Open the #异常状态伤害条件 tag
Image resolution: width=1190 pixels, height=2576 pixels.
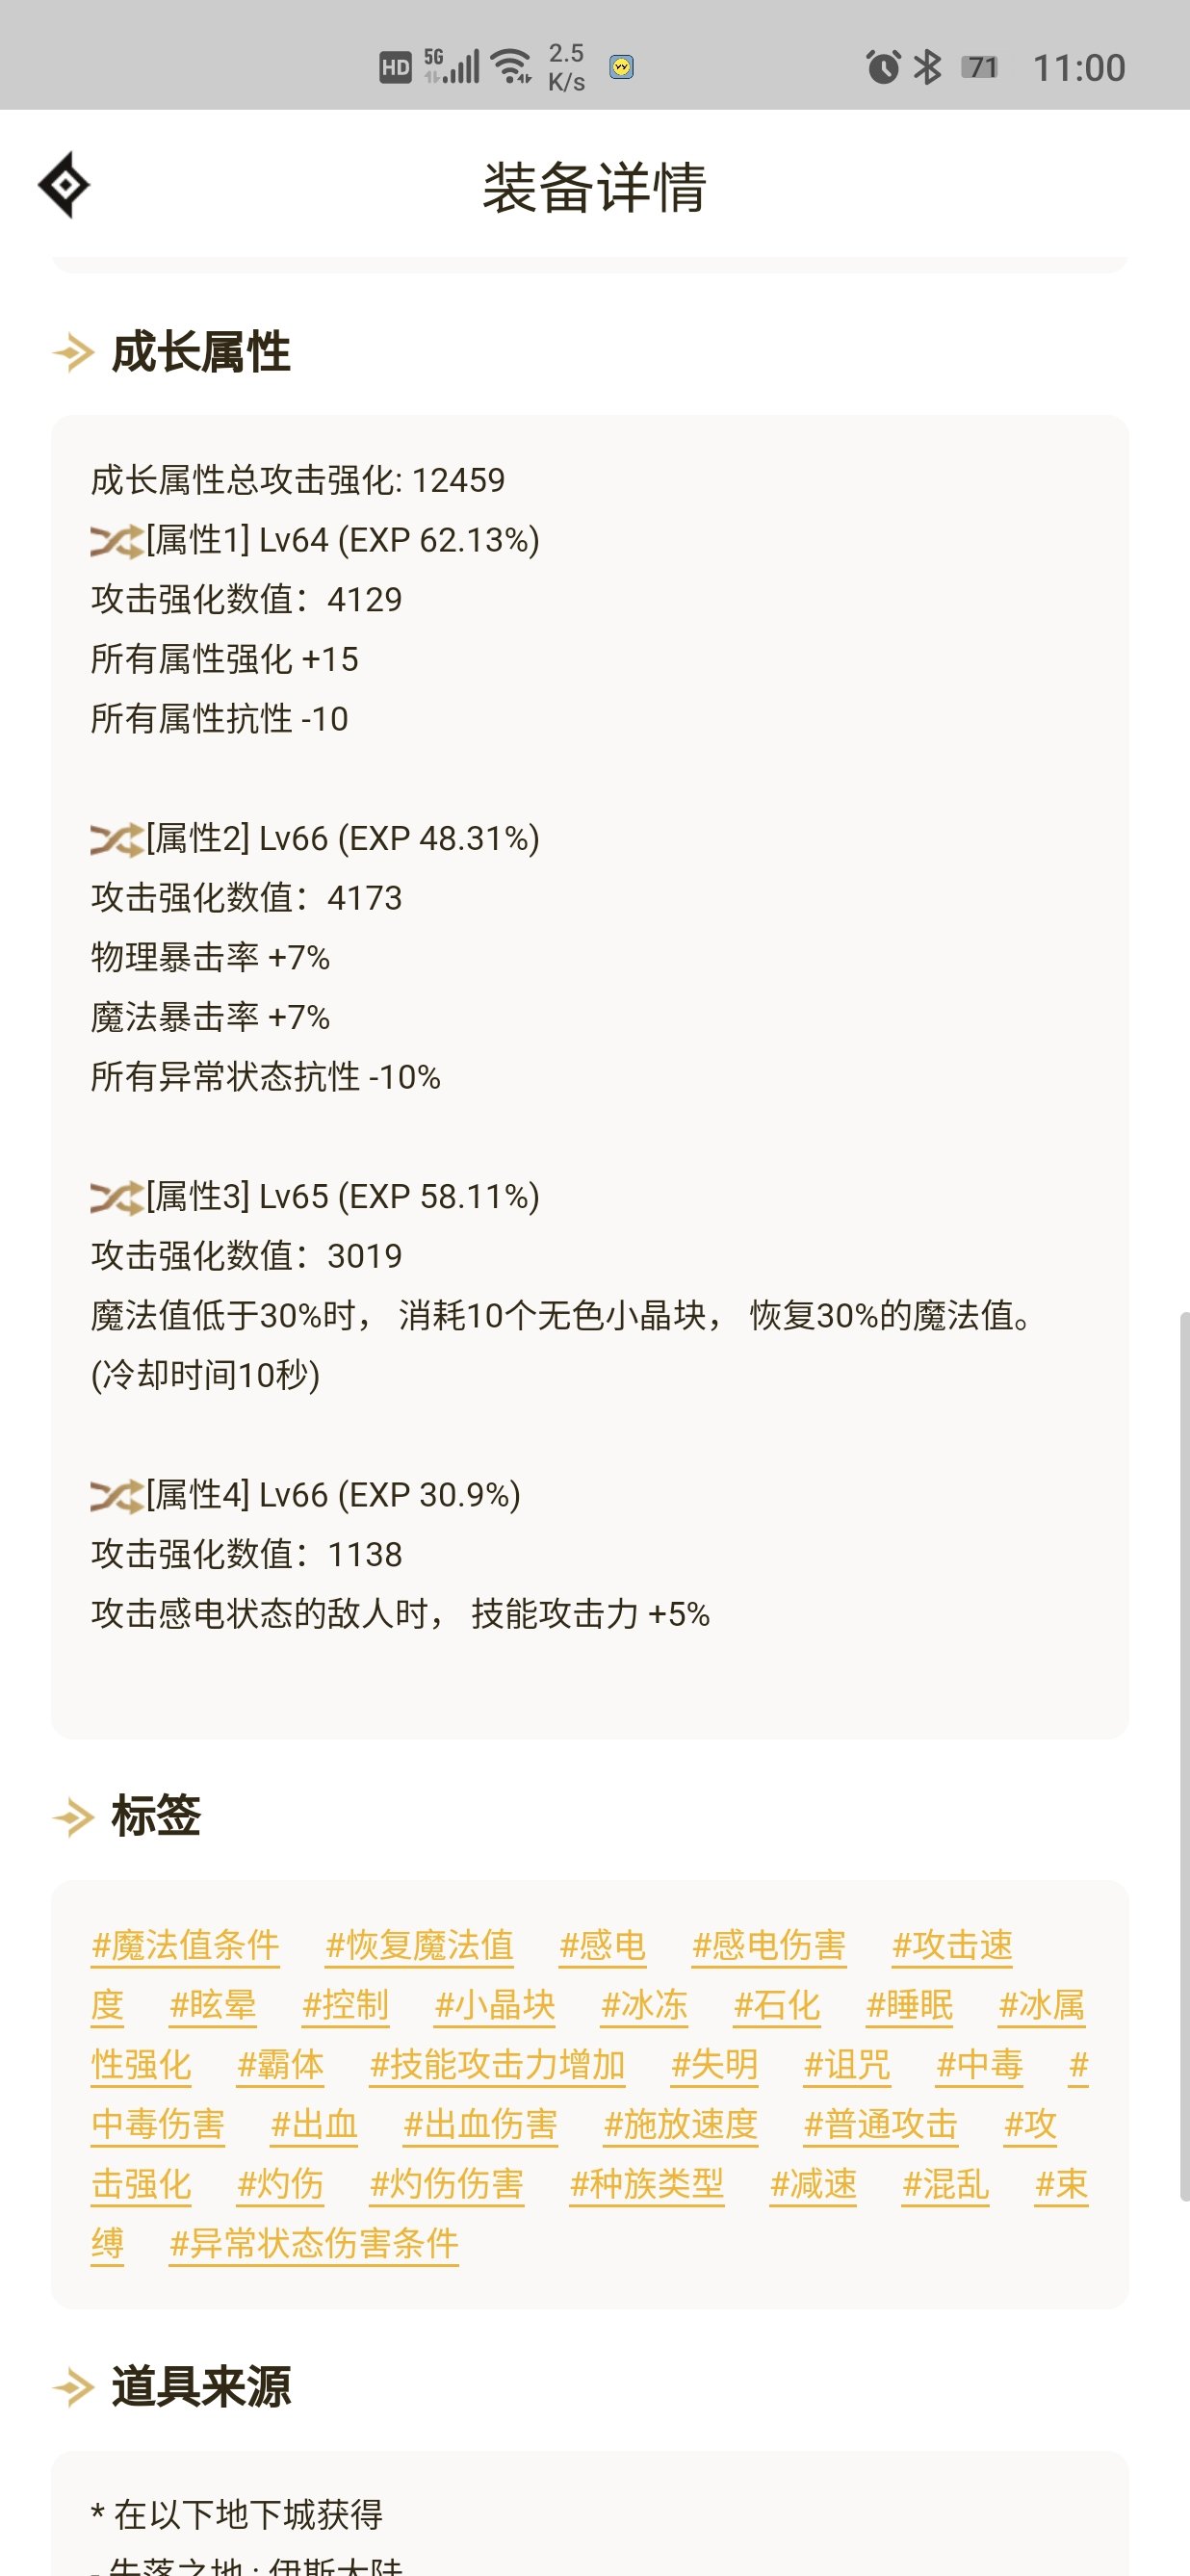[314, 2245]
